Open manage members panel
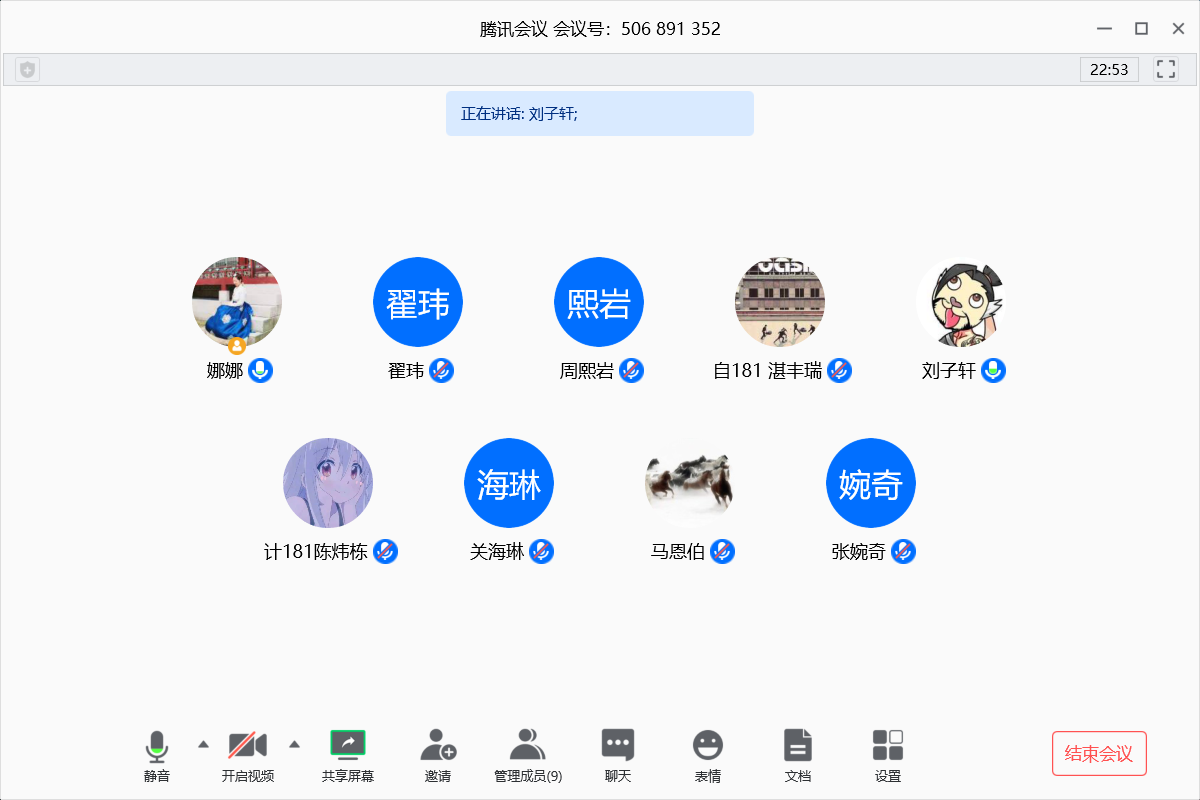The width and height of the screenshot is (1200, 800). point(527,745)
